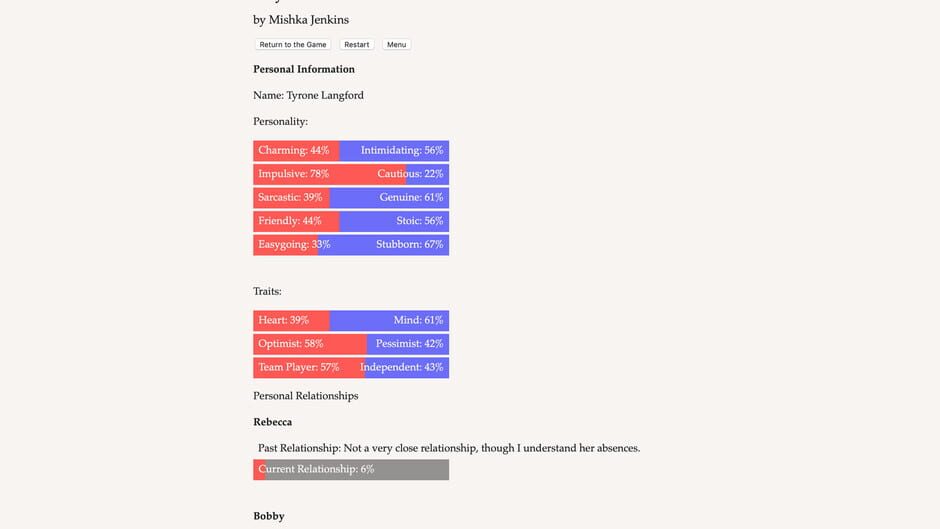Open the Menu button
This screenshot has width=940, height=529.
point(396,45)
